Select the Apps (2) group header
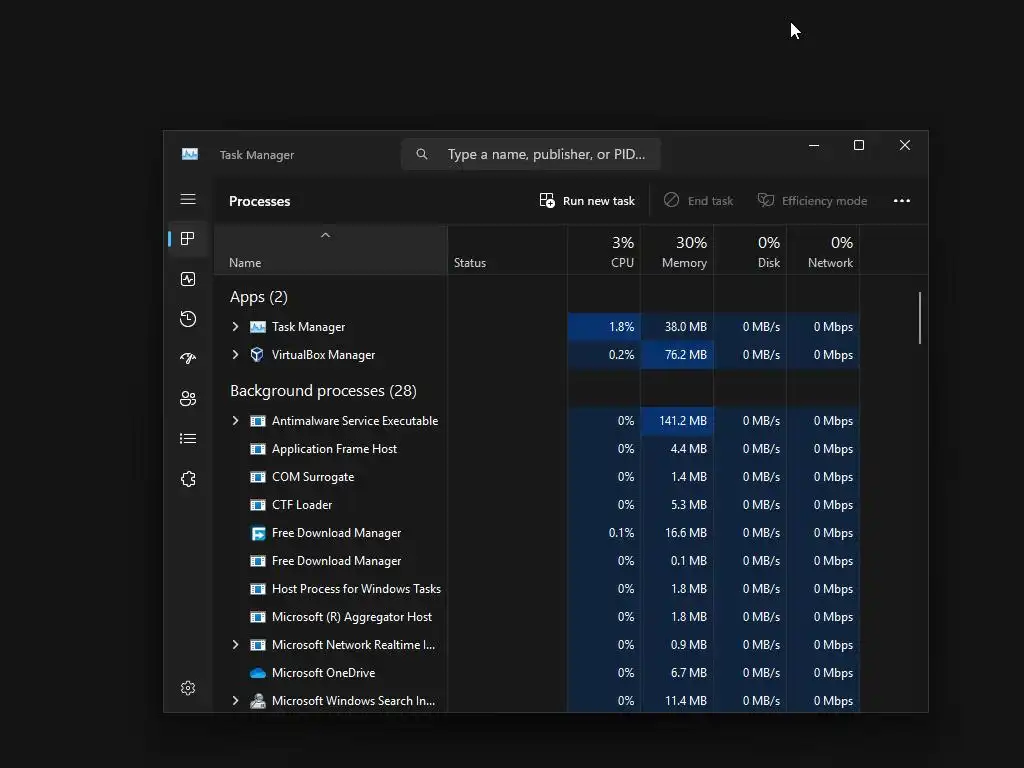This screenshot has height=768, width=1024. pyautogui.click(x=259, y=297)
